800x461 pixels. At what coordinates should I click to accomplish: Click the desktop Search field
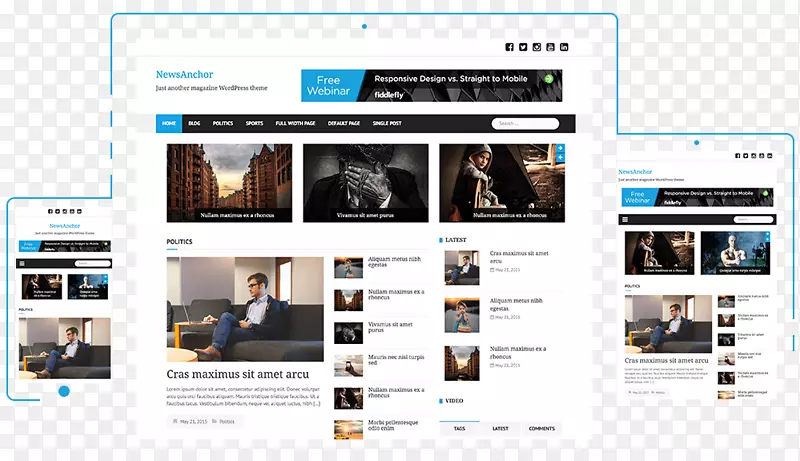(525, 123)
